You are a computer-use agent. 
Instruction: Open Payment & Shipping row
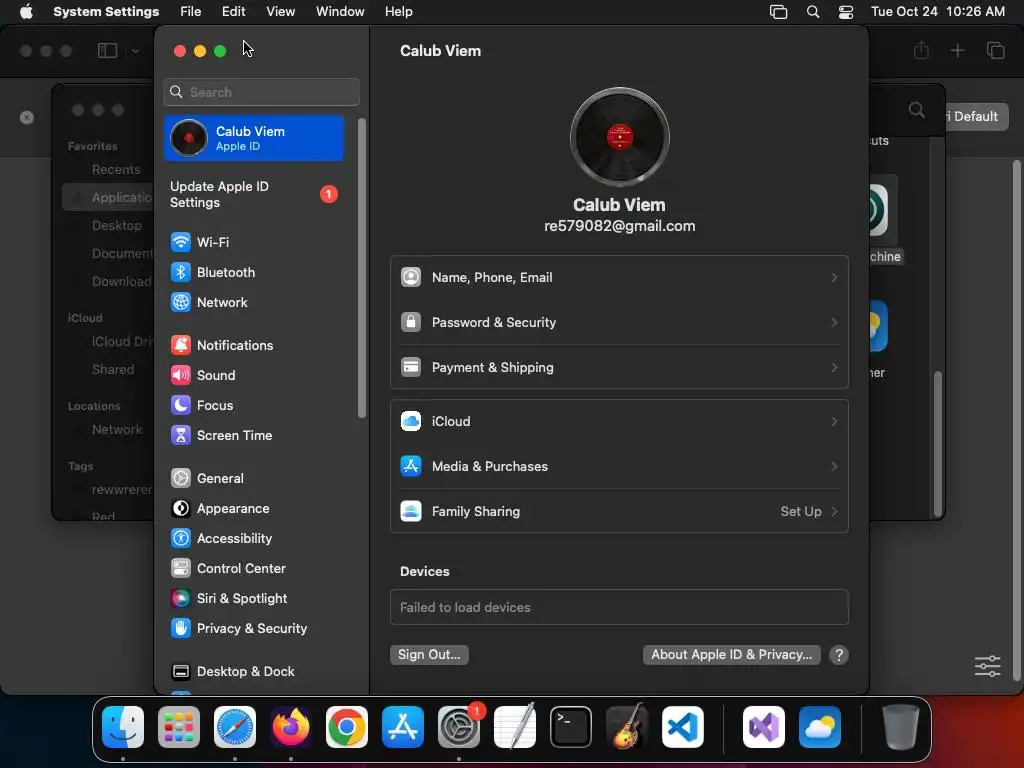619,368
